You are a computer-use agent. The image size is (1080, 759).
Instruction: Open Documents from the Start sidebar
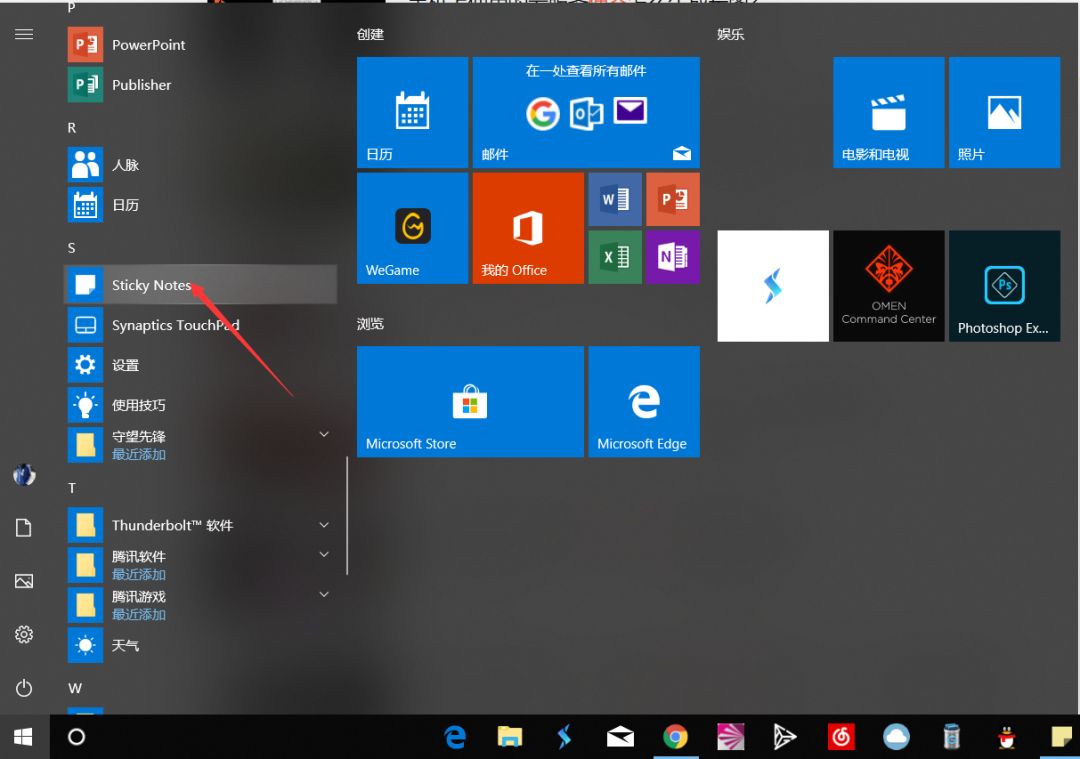[x=24, y=528]
